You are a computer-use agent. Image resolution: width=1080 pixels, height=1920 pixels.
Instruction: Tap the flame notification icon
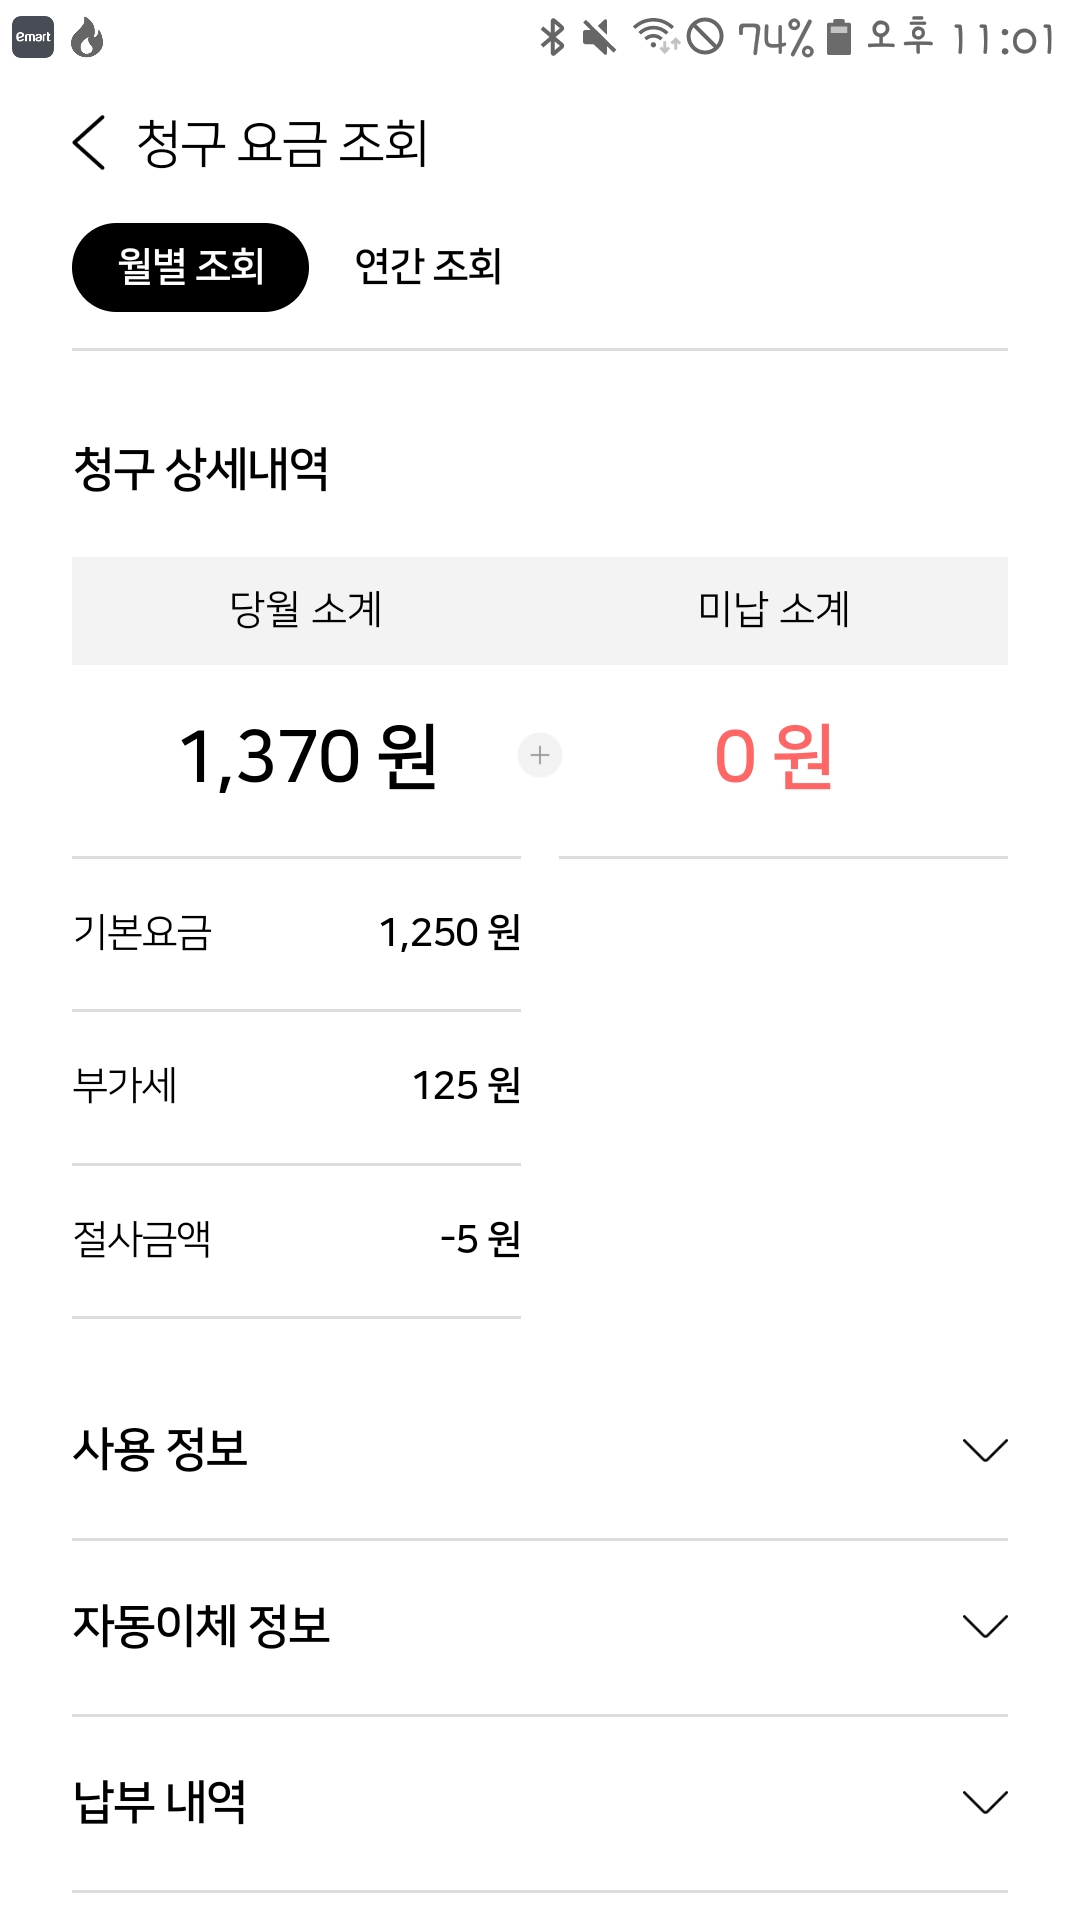click(x=88, y=38)
